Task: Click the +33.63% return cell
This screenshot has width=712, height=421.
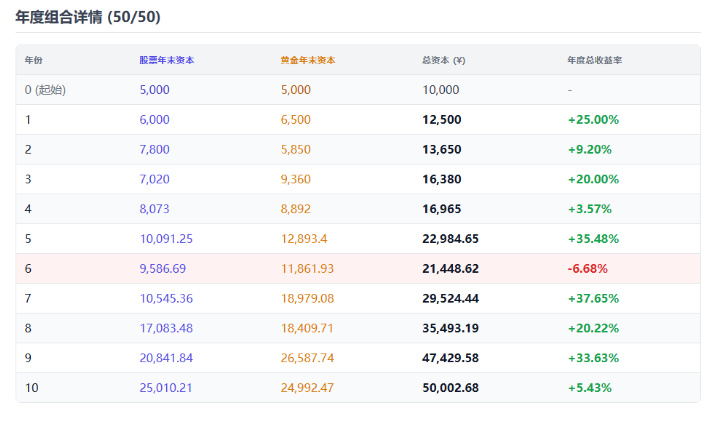Action: pyautogui.click(x=593, y=358)
